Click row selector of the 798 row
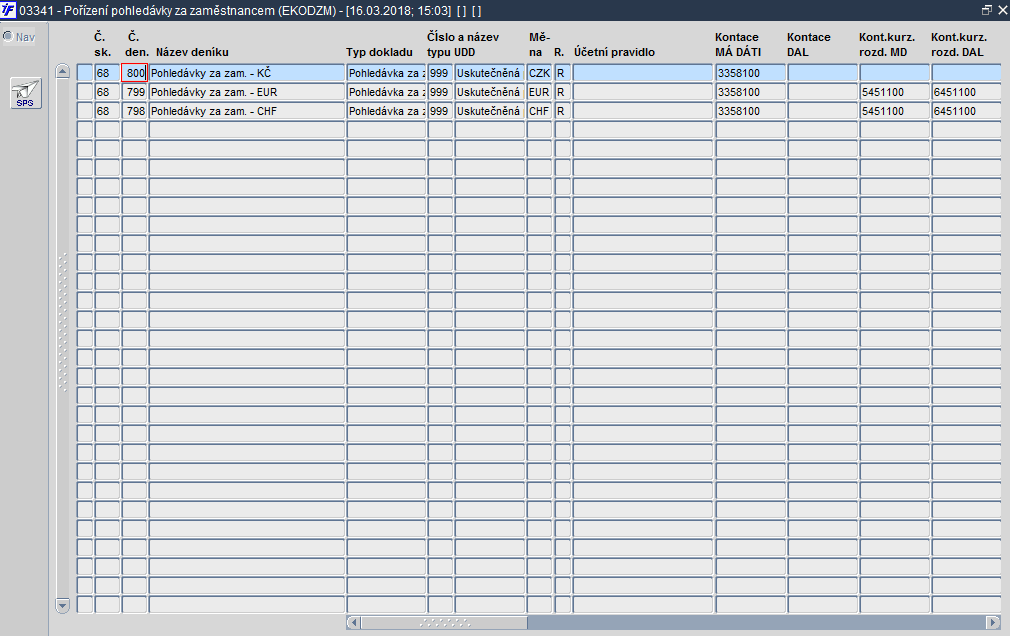Image resolution: width=1010 pixels, height=636 pixels. click(85, 111)
